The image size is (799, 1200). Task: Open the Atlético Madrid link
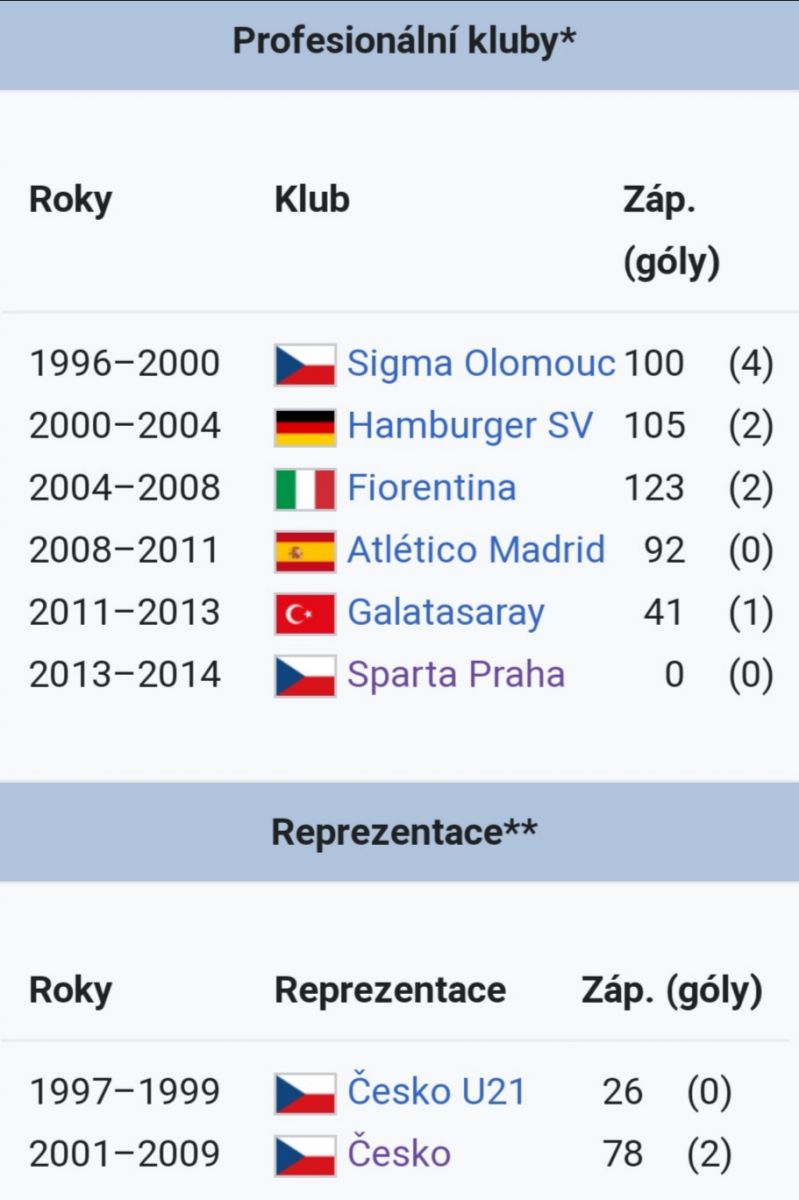(x=476, y=549)
